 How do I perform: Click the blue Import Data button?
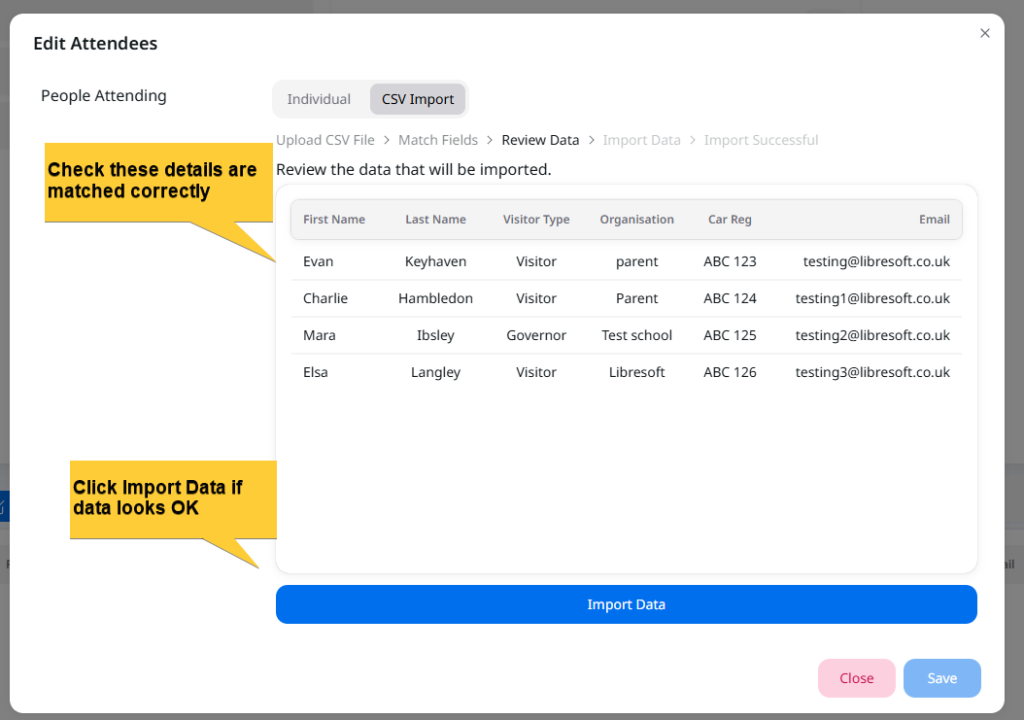[626, 604]
